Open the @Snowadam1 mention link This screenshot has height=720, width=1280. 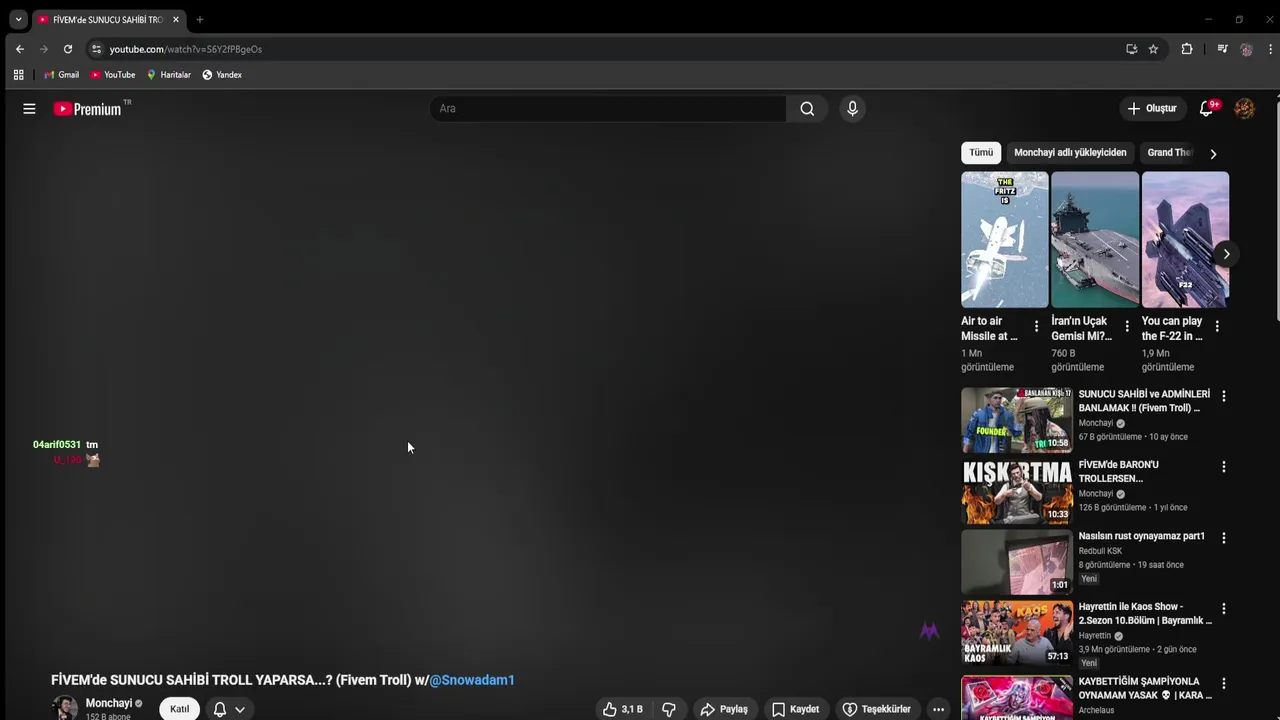coord(472,680)
